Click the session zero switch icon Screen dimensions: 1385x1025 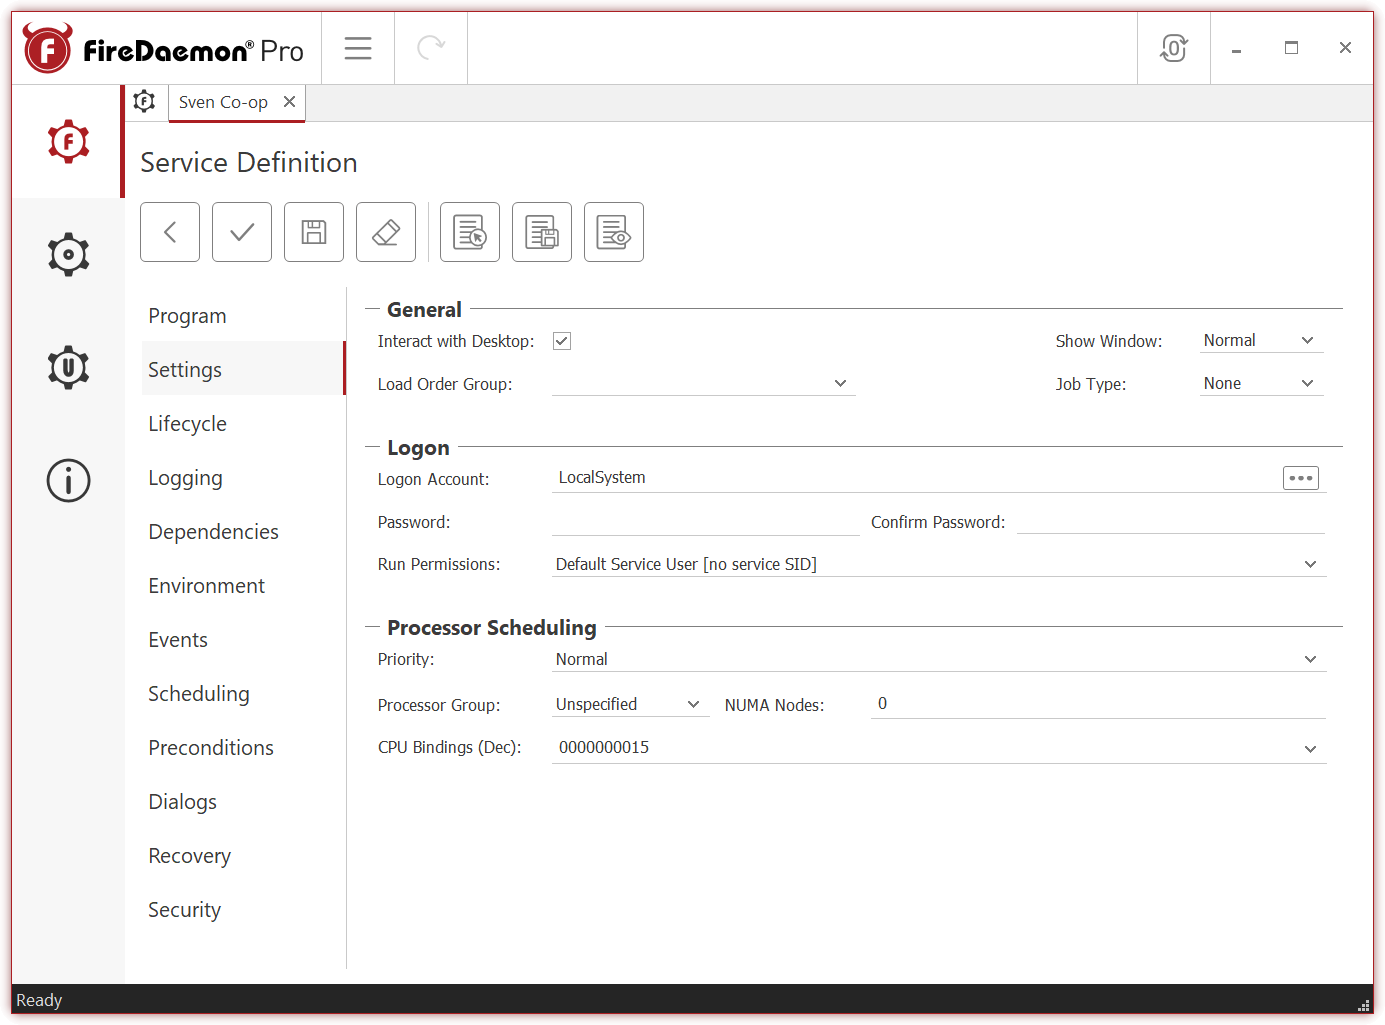pos(1174,48)
